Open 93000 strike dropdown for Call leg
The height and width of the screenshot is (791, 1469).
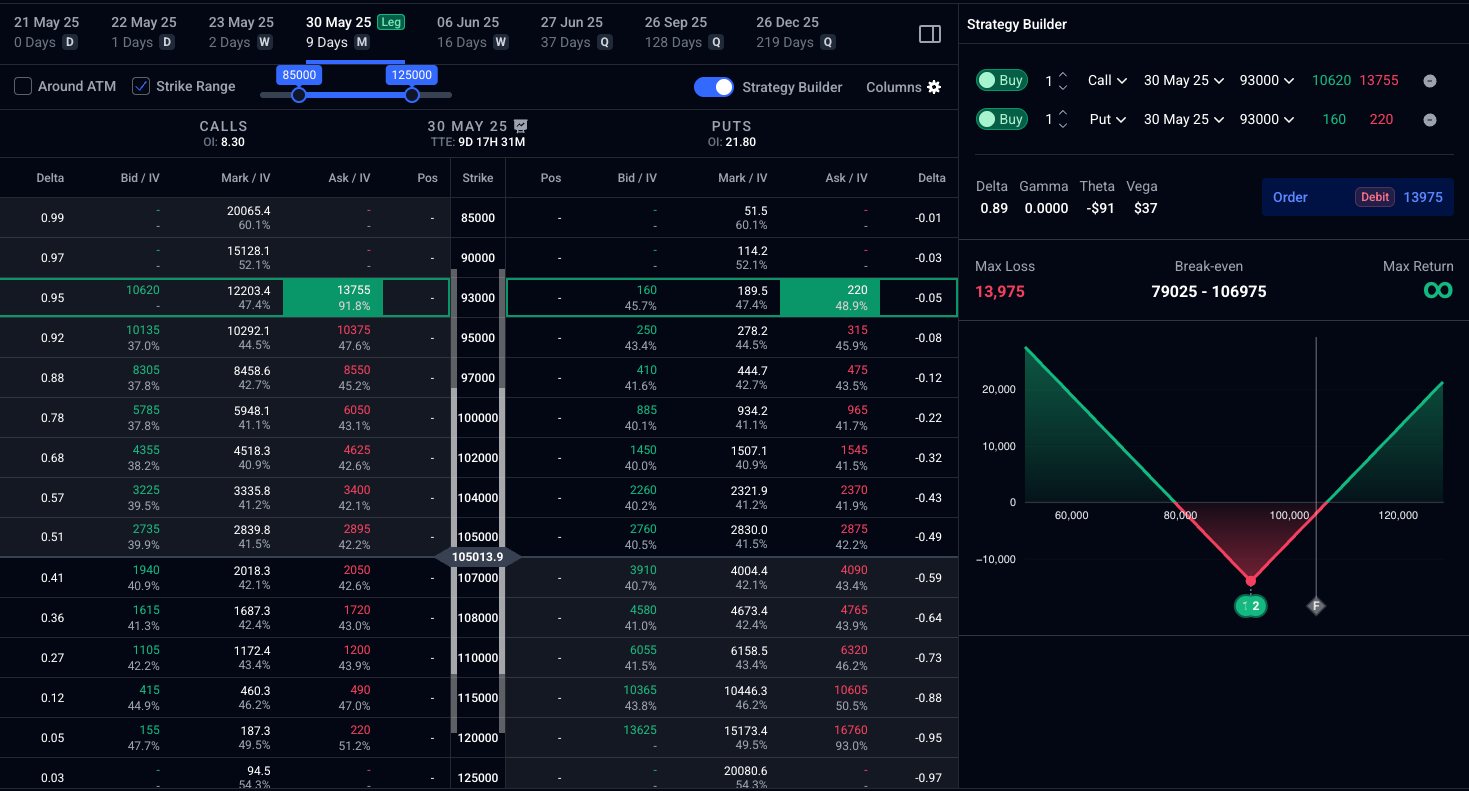point(1266,81)
